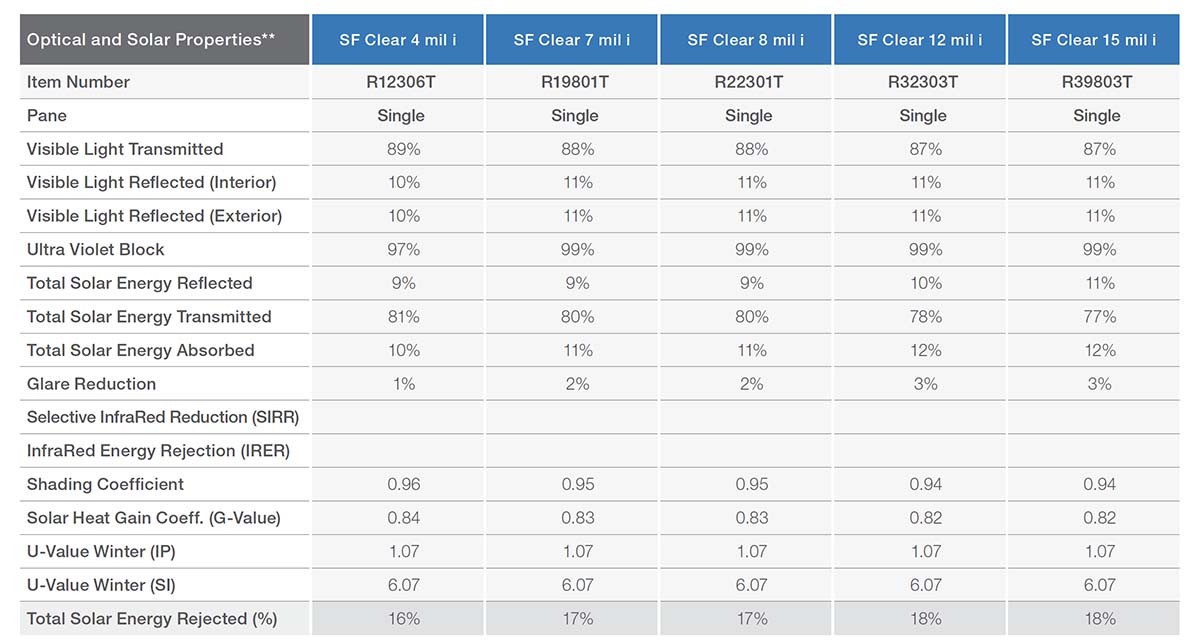Select the Total Solar Energy Rejected label
The image size is (1200, 640).
152,619
